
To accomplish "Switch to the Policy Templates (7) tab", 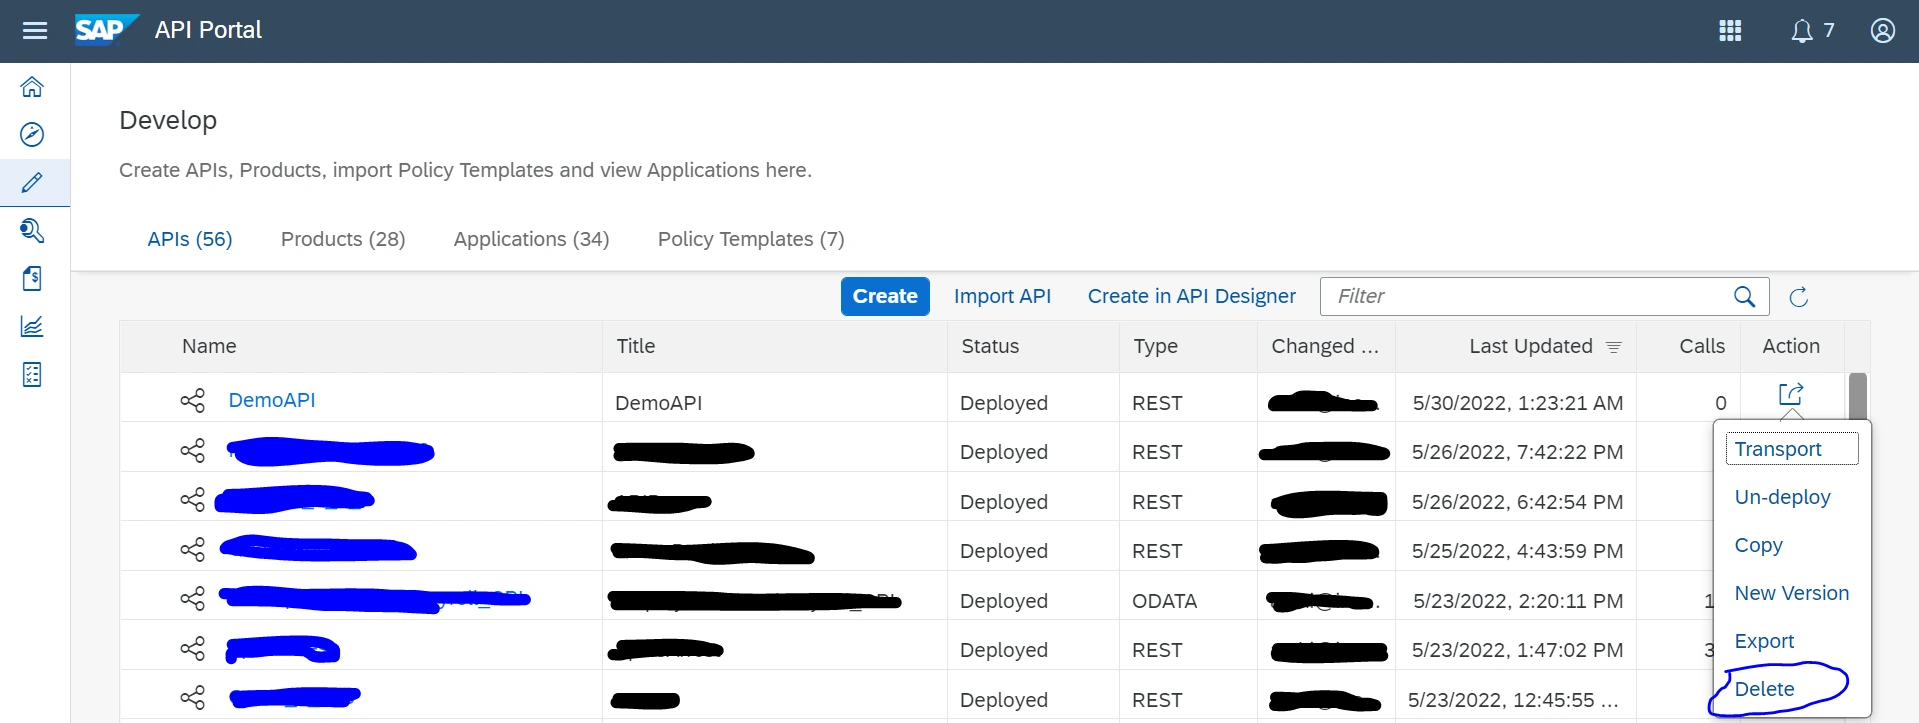I will [x=750, y=239].
